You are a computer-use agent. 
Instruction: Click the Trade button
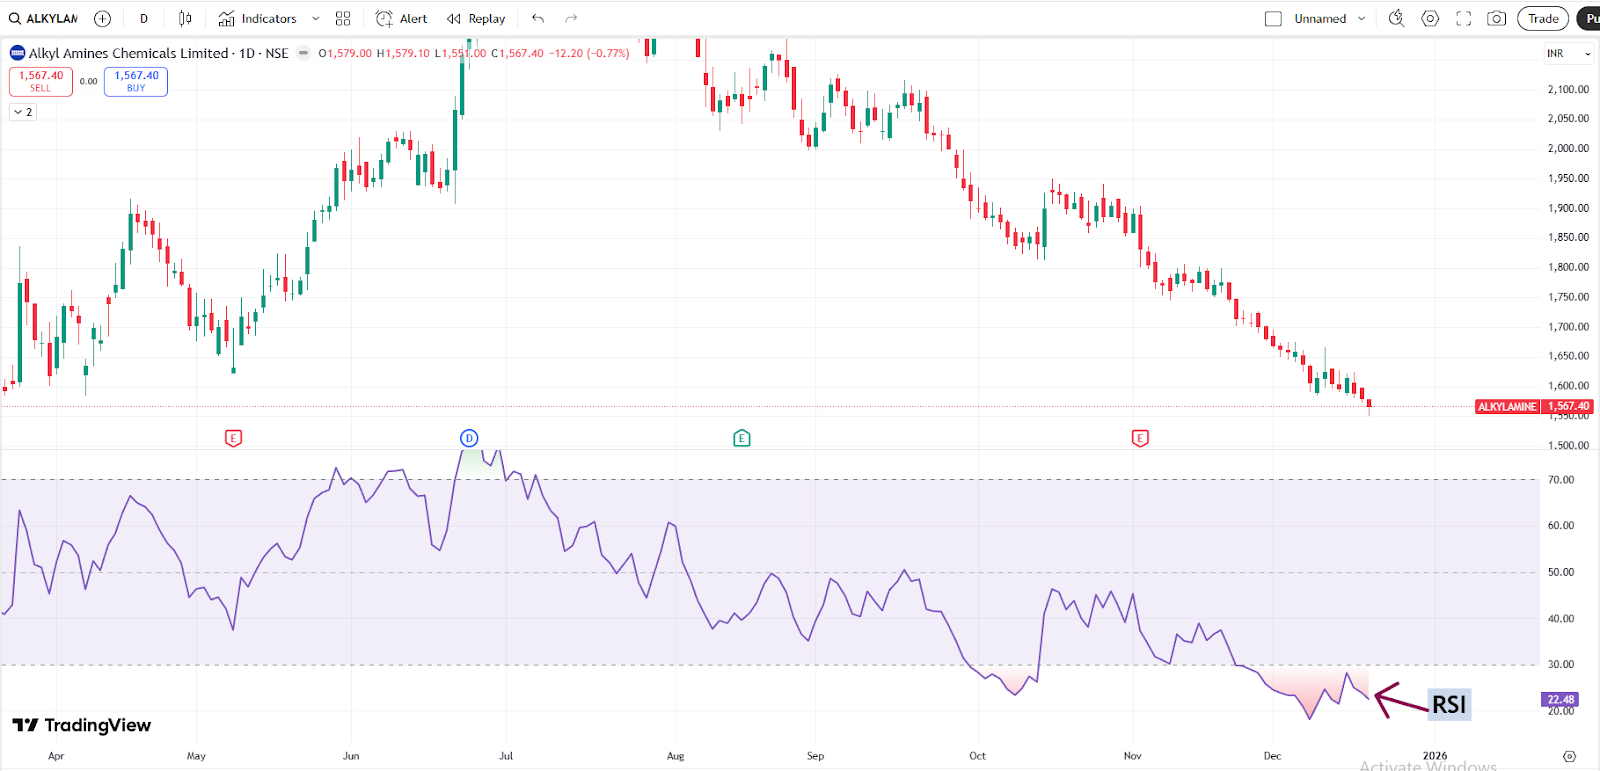pos(1542,19)
